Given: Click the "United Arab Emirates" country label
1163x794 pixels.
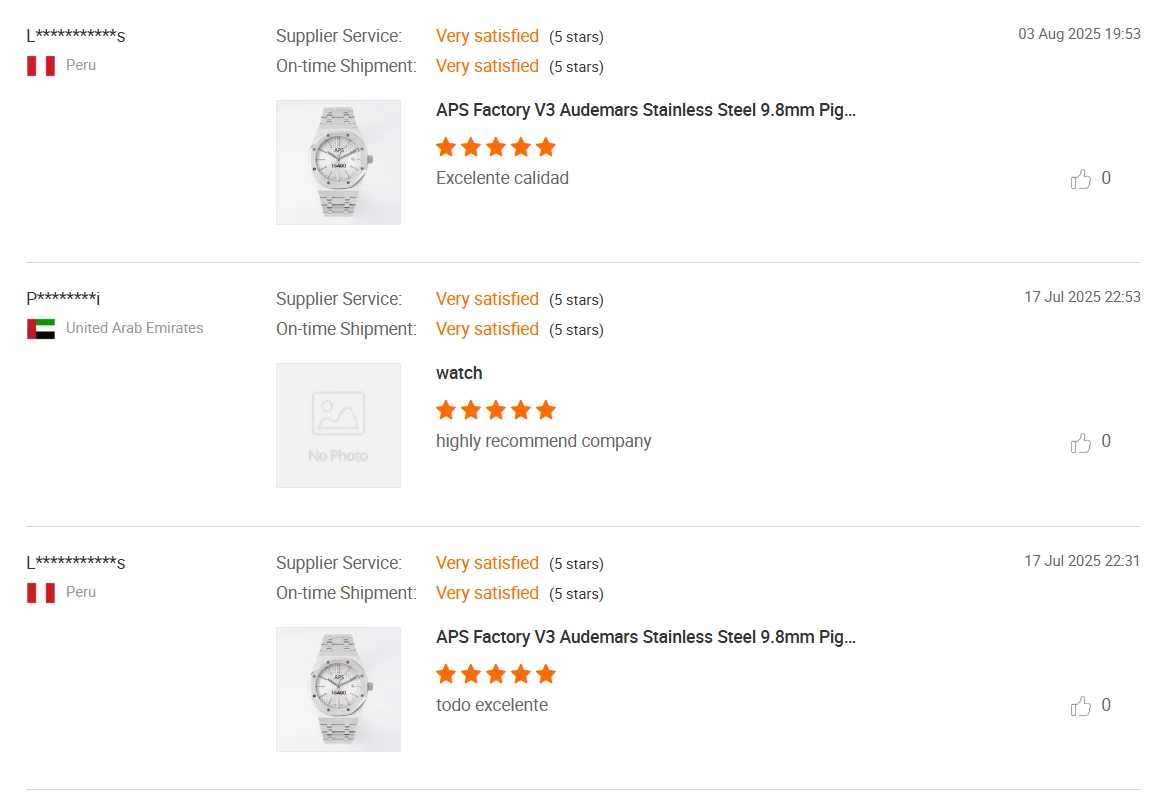Looking at the screenshot, I should click(x=134, y=328).
